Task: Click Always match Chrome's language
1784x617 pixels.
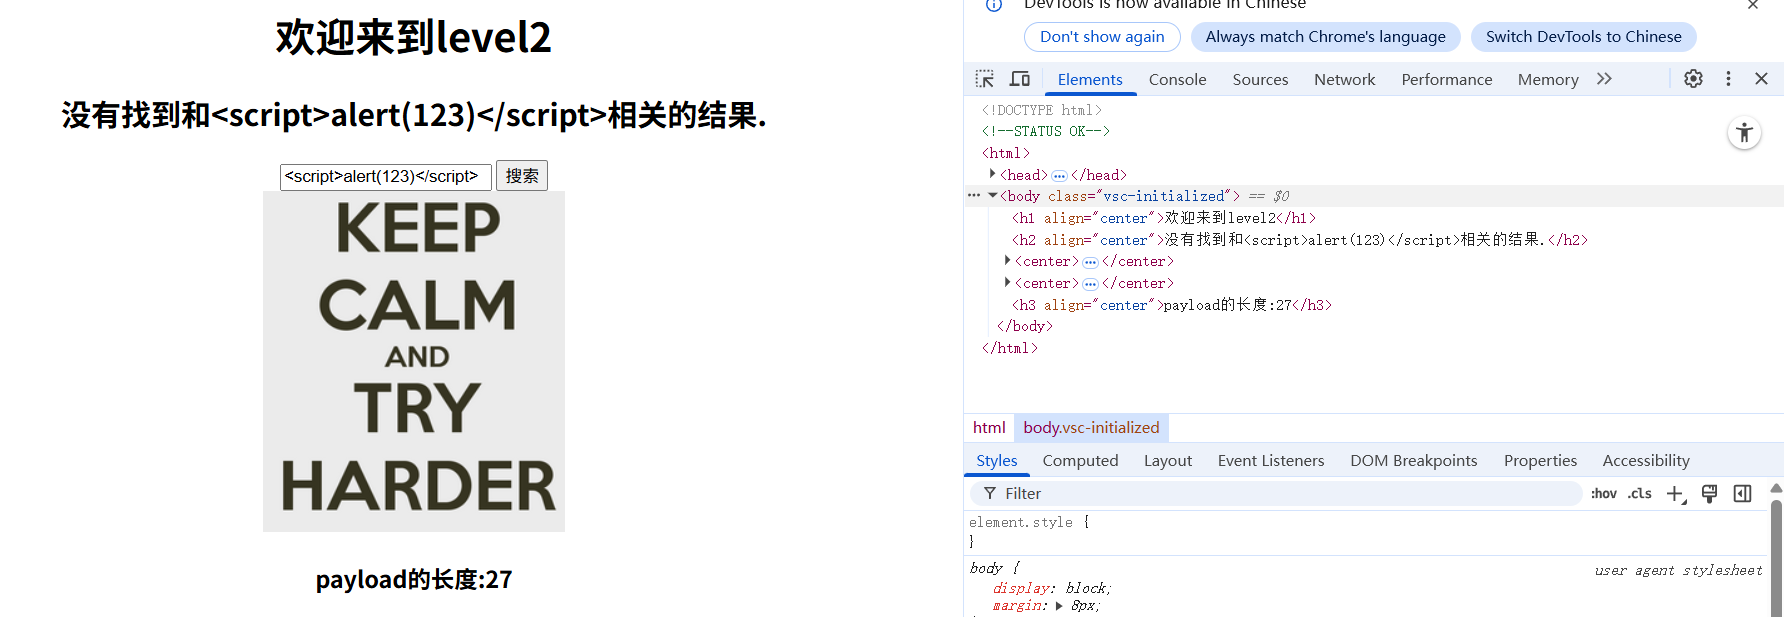Action: click(1325, 37)
